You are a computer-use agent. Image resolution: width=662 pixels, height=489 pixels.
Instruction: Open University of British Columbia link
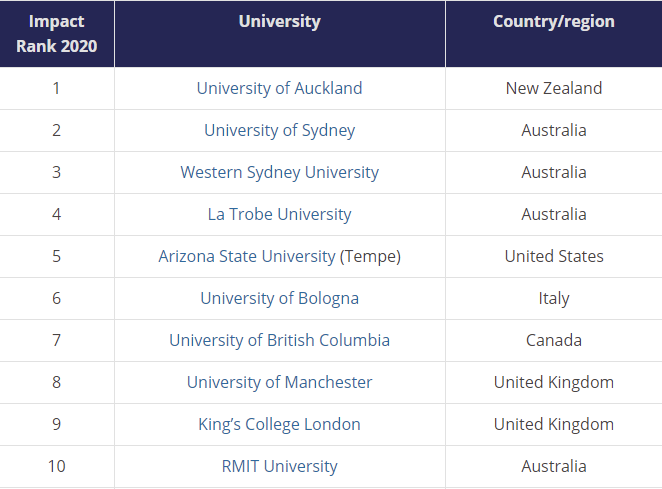[279, 340]
